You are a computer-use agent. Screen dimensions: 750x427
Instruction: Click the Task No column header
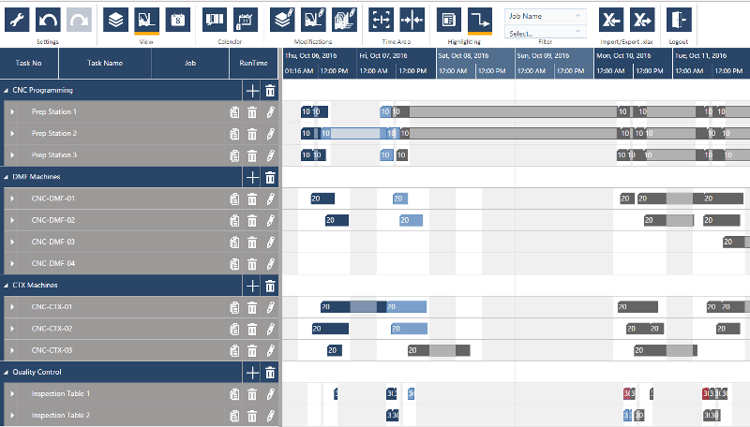[29, 63]
